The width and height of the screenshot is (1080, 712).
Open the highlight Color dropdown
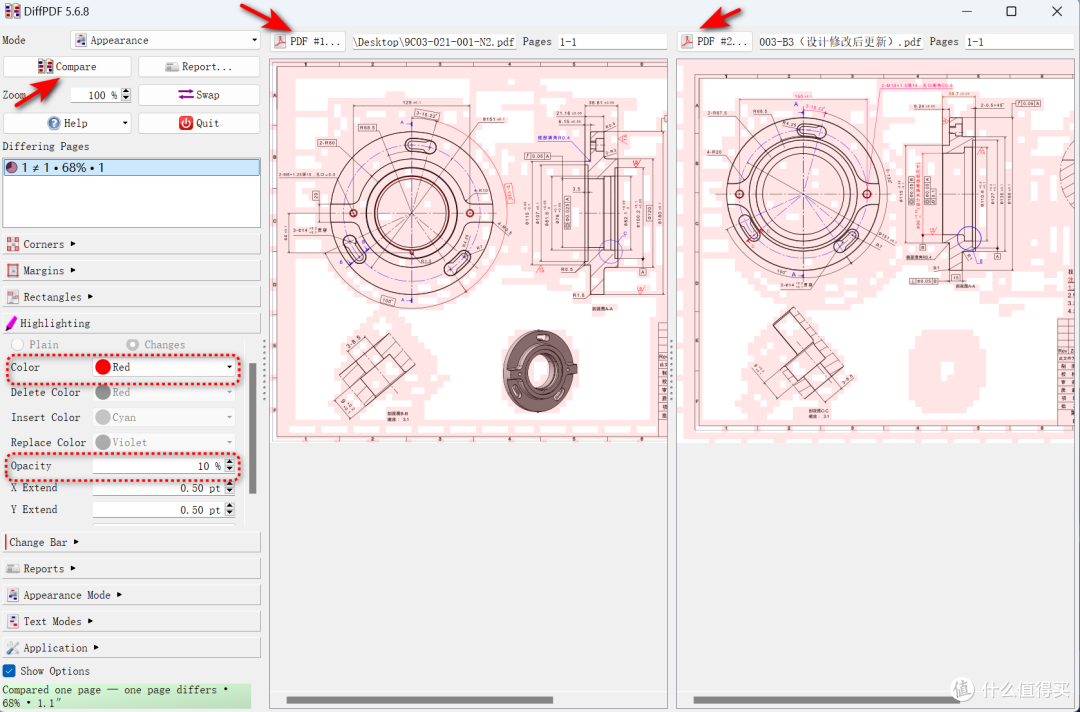(164, 367)
